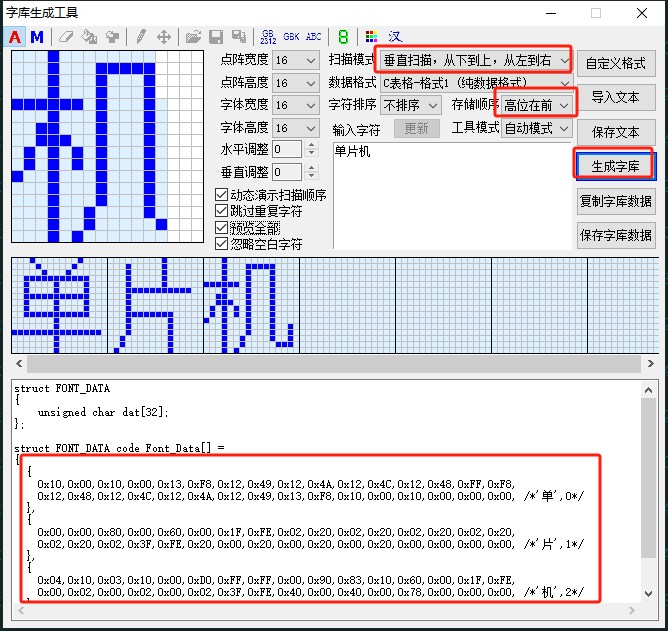Insert the ABC ASCII character set
This screenshot has height=631, width=668.
tap(314, 37)
